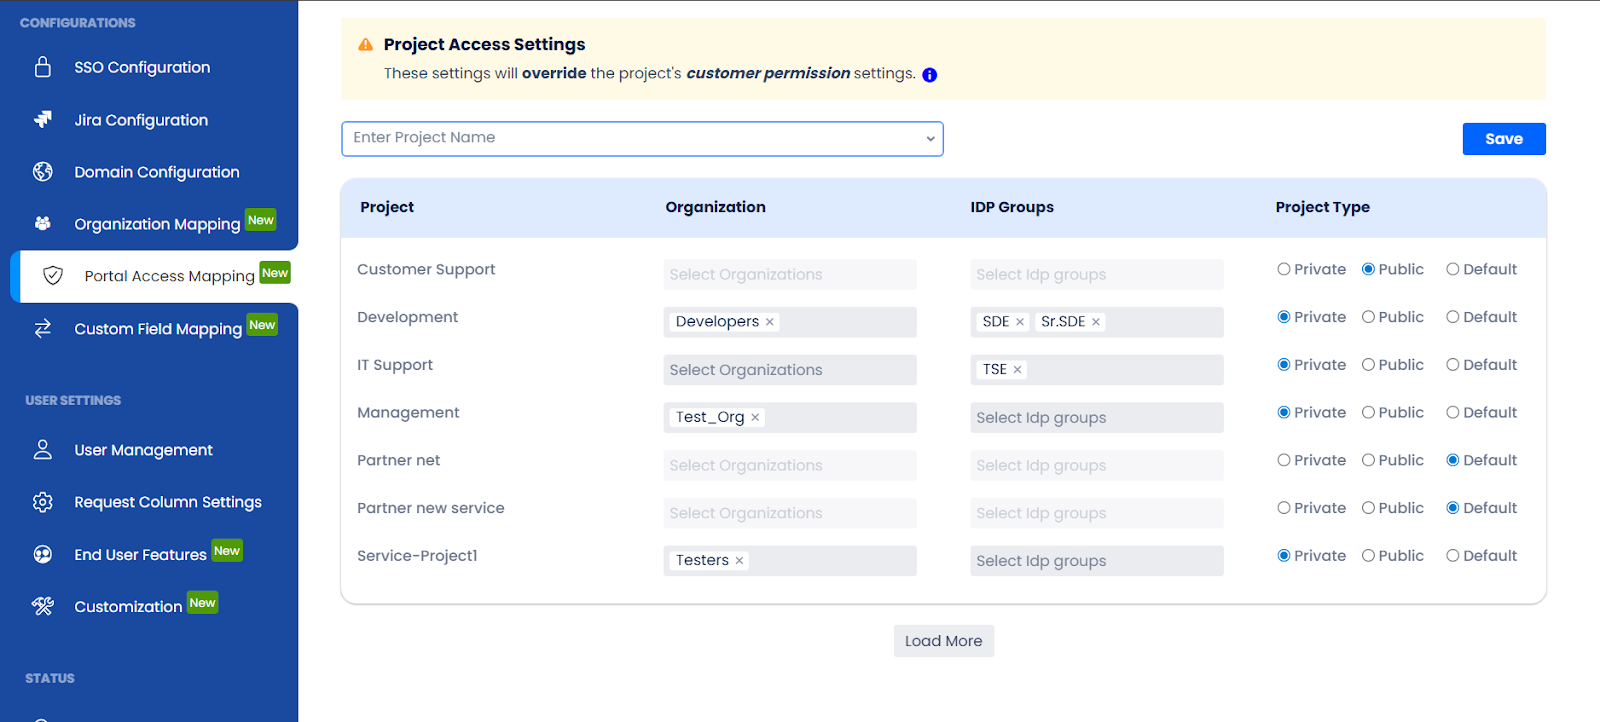Set Customer Support project to Private
1600x722 pixels.
(1284, 269)
